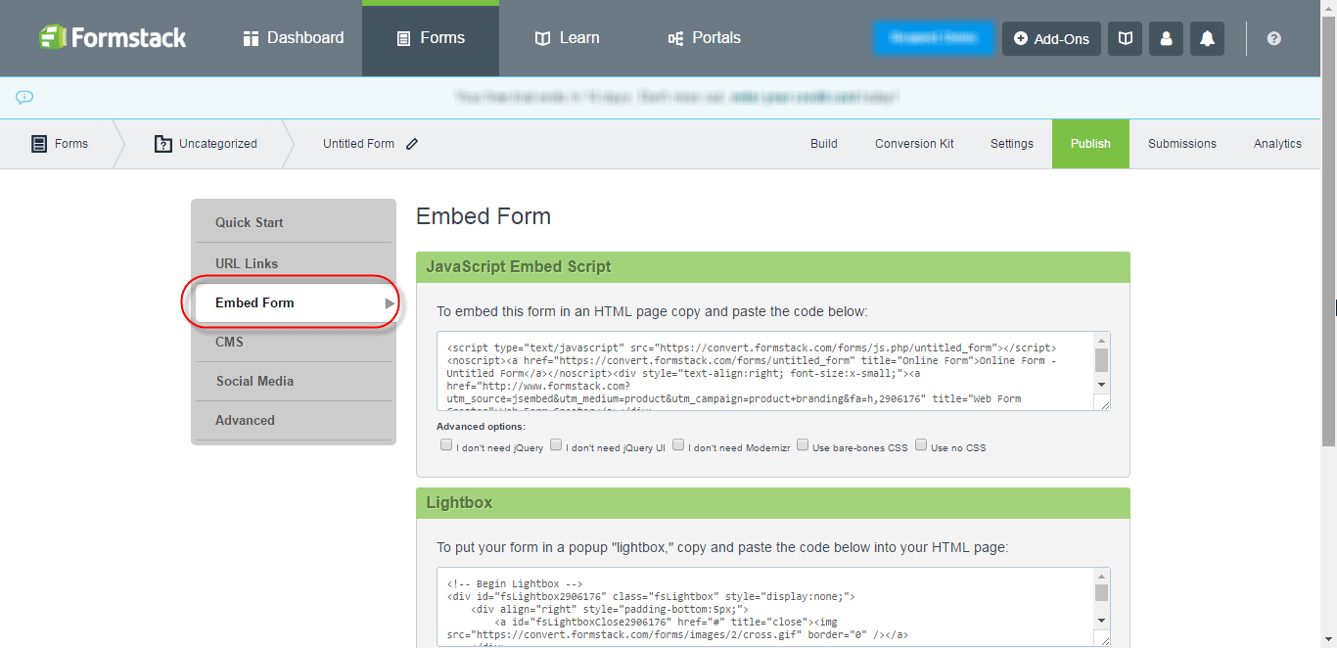Click the Lightbox section header
This screenshot has width=1337, height=648.
tap(773, 503)
